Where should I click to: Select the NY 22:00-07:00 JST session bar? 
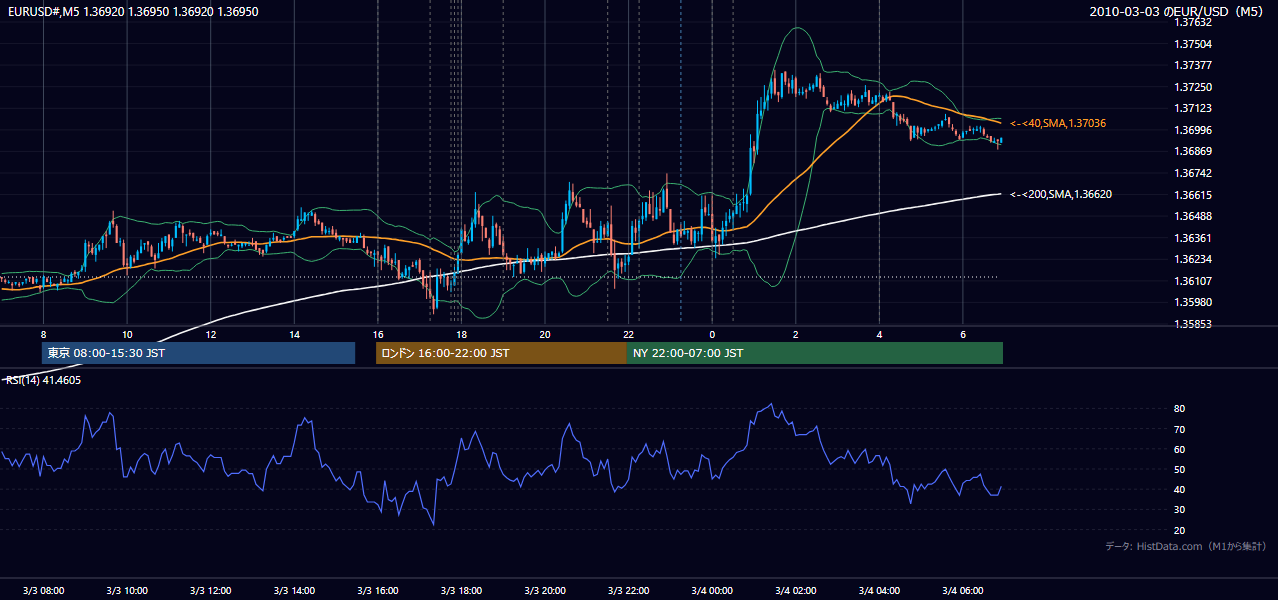tap(815, 353)
